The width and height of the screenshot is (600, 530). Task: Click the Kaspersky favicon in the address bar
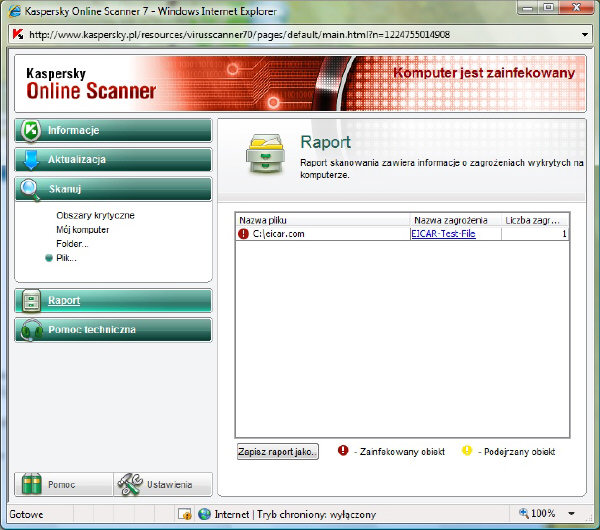[x=18, y=34]
